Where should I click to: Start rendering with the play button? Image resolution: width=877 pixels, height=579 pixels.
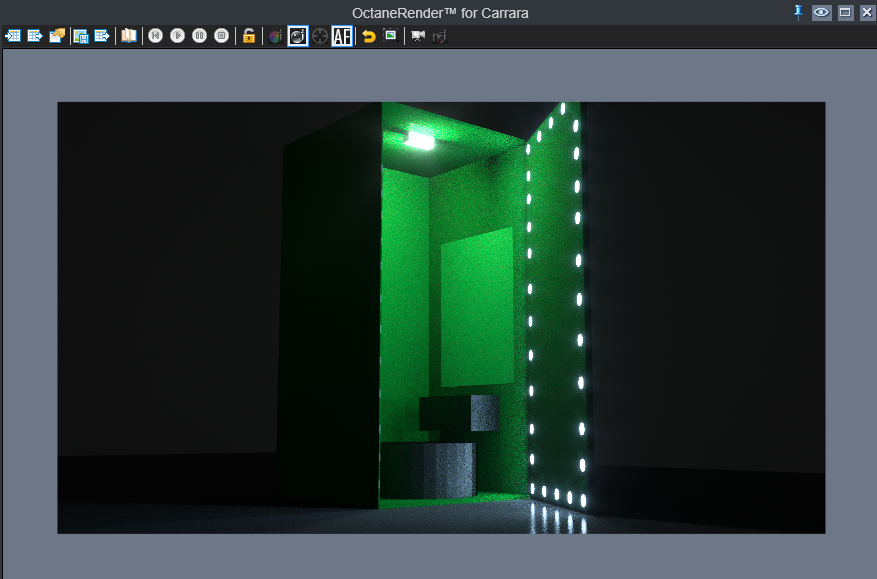tap(177, 36)
